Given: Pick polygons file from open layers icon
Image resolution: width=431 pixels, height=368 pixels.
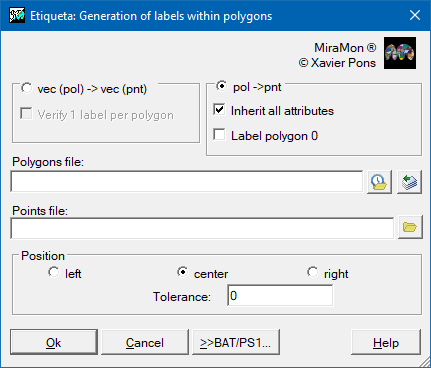Looking at the screenshot, I should click(x=410, y=182).
